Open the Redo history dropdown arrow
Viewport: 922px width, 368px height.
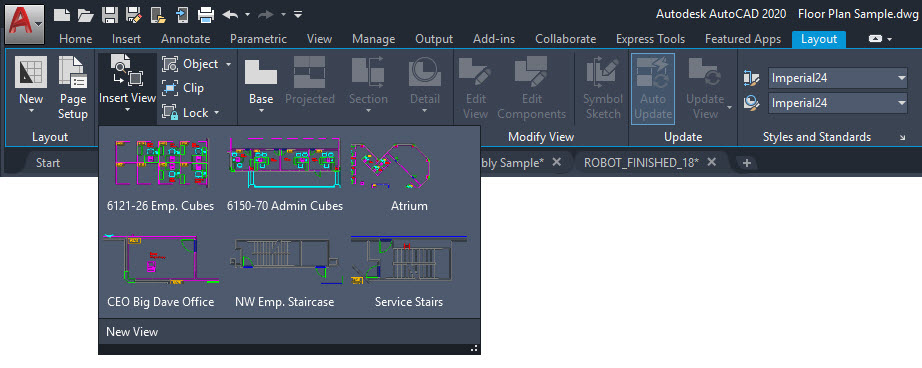click(283, 14)
